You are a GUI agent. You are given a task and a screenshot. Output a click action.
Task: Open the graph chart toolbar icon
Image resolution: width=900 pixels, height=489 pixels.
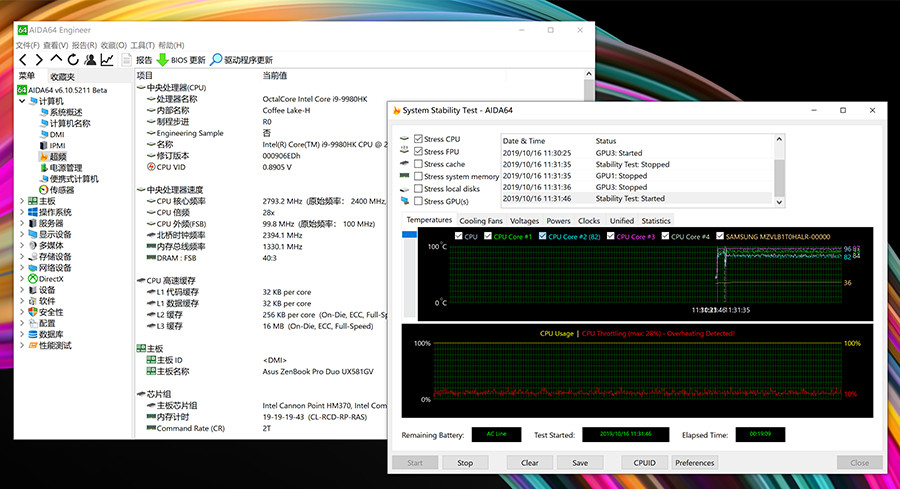(107, 60)
